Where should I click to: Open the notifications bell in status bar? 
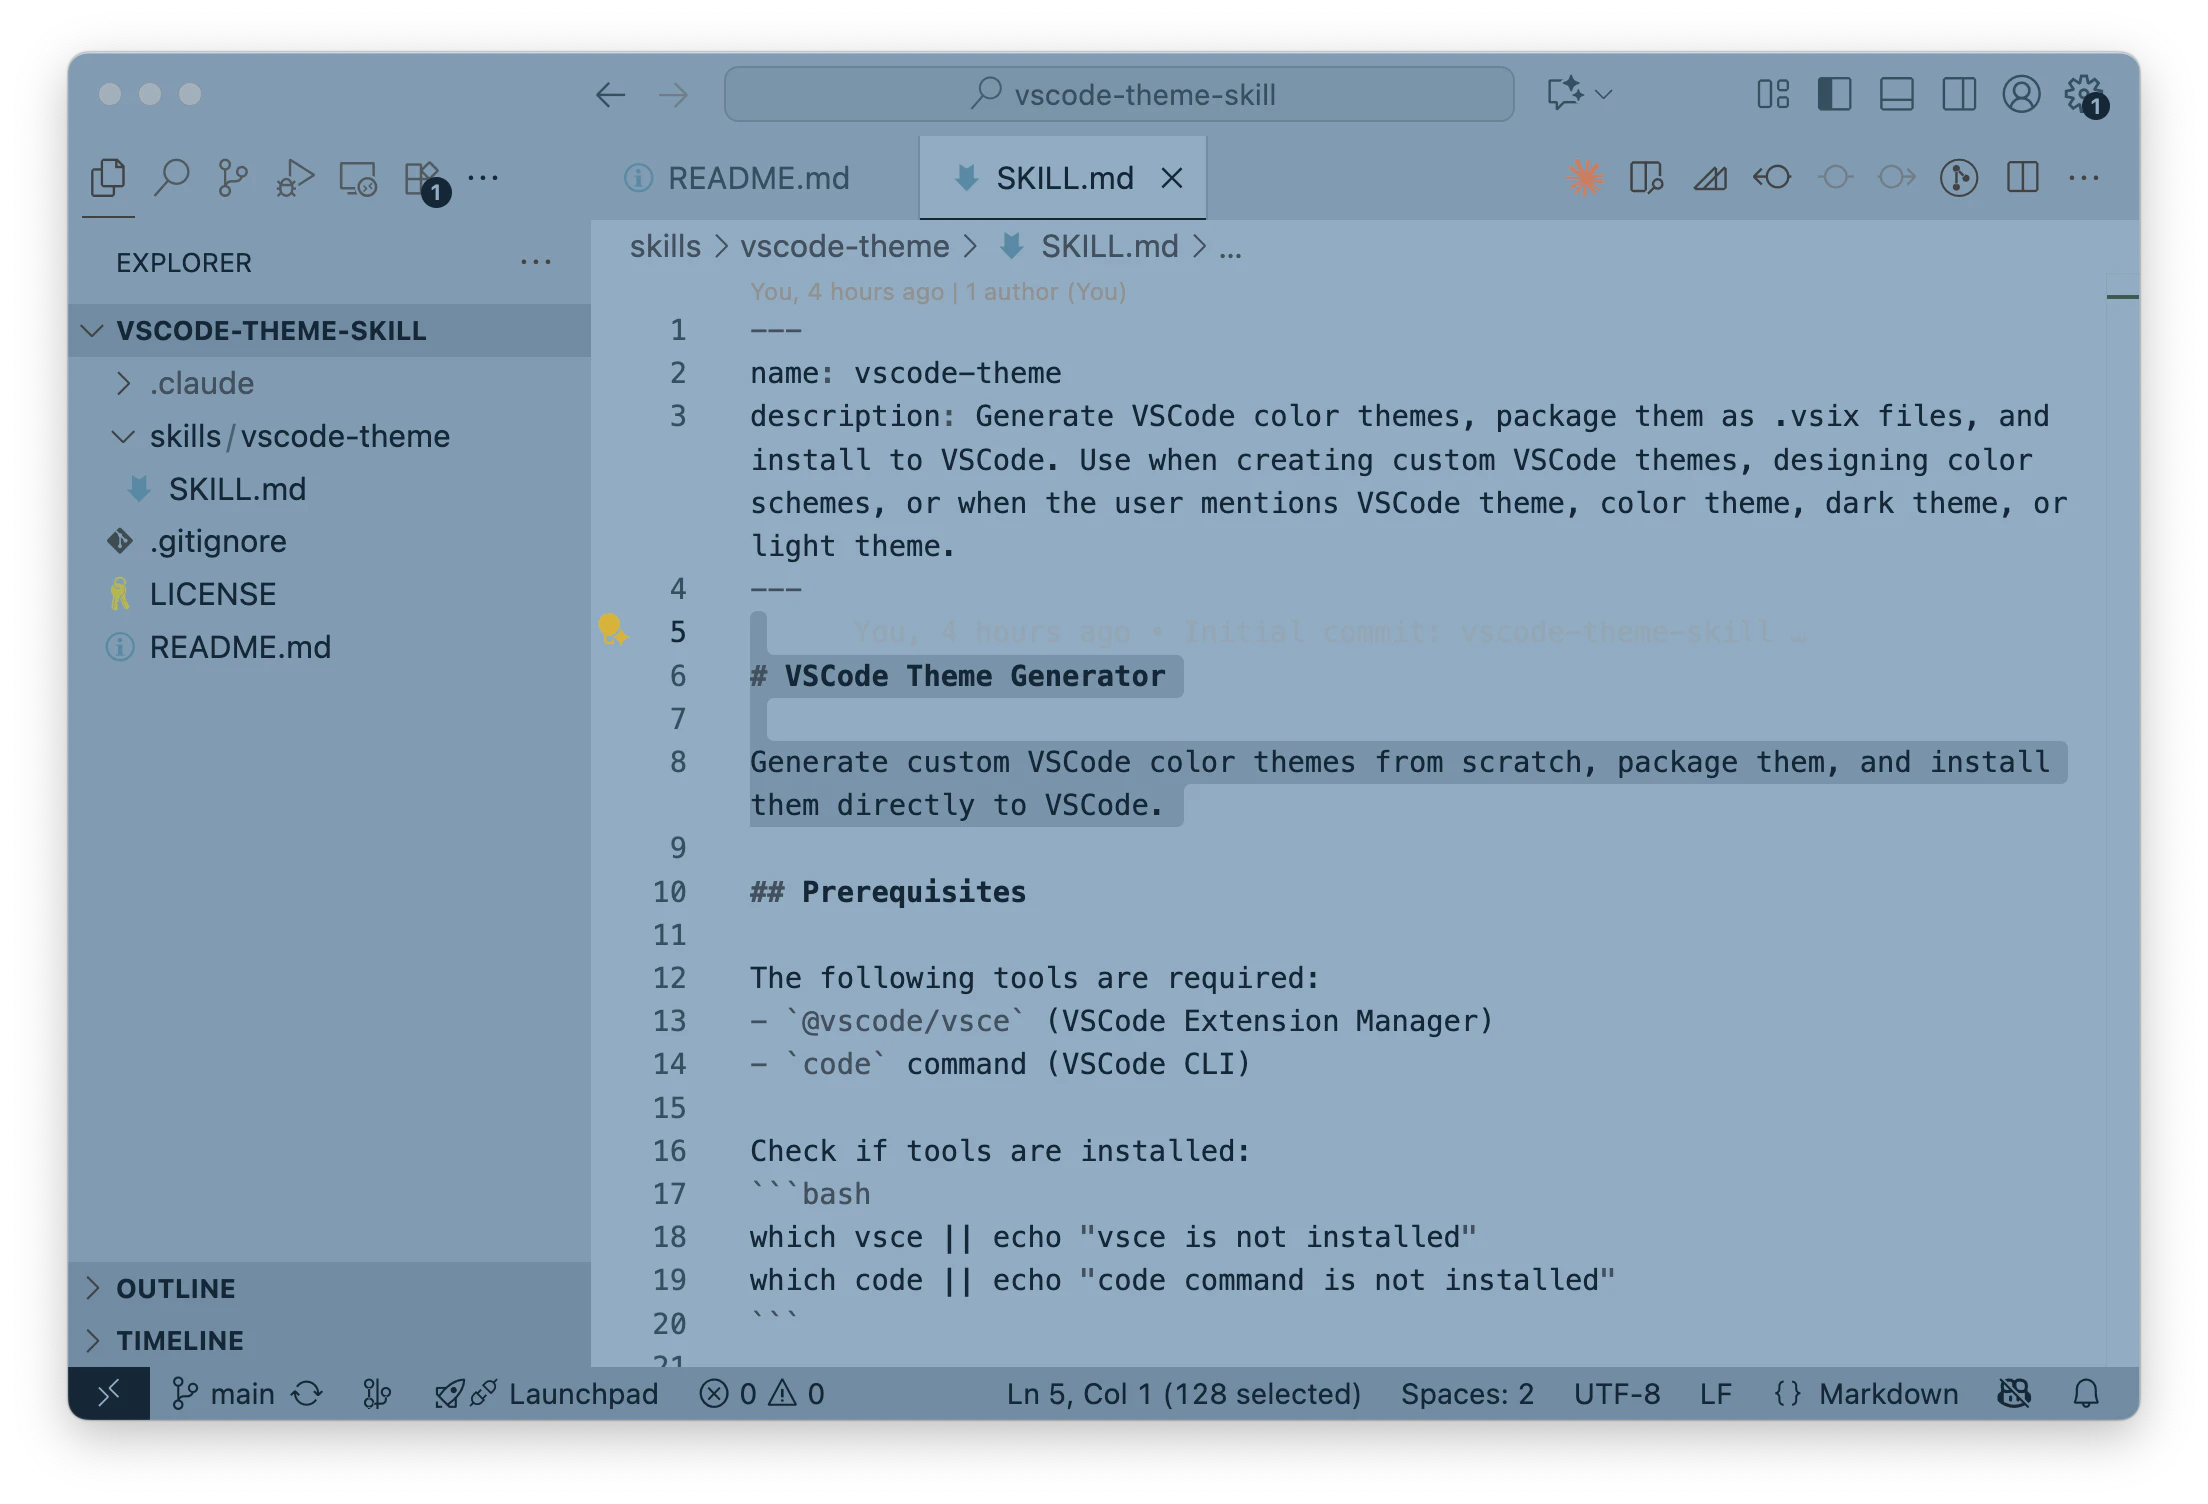click(2086, 1393)
